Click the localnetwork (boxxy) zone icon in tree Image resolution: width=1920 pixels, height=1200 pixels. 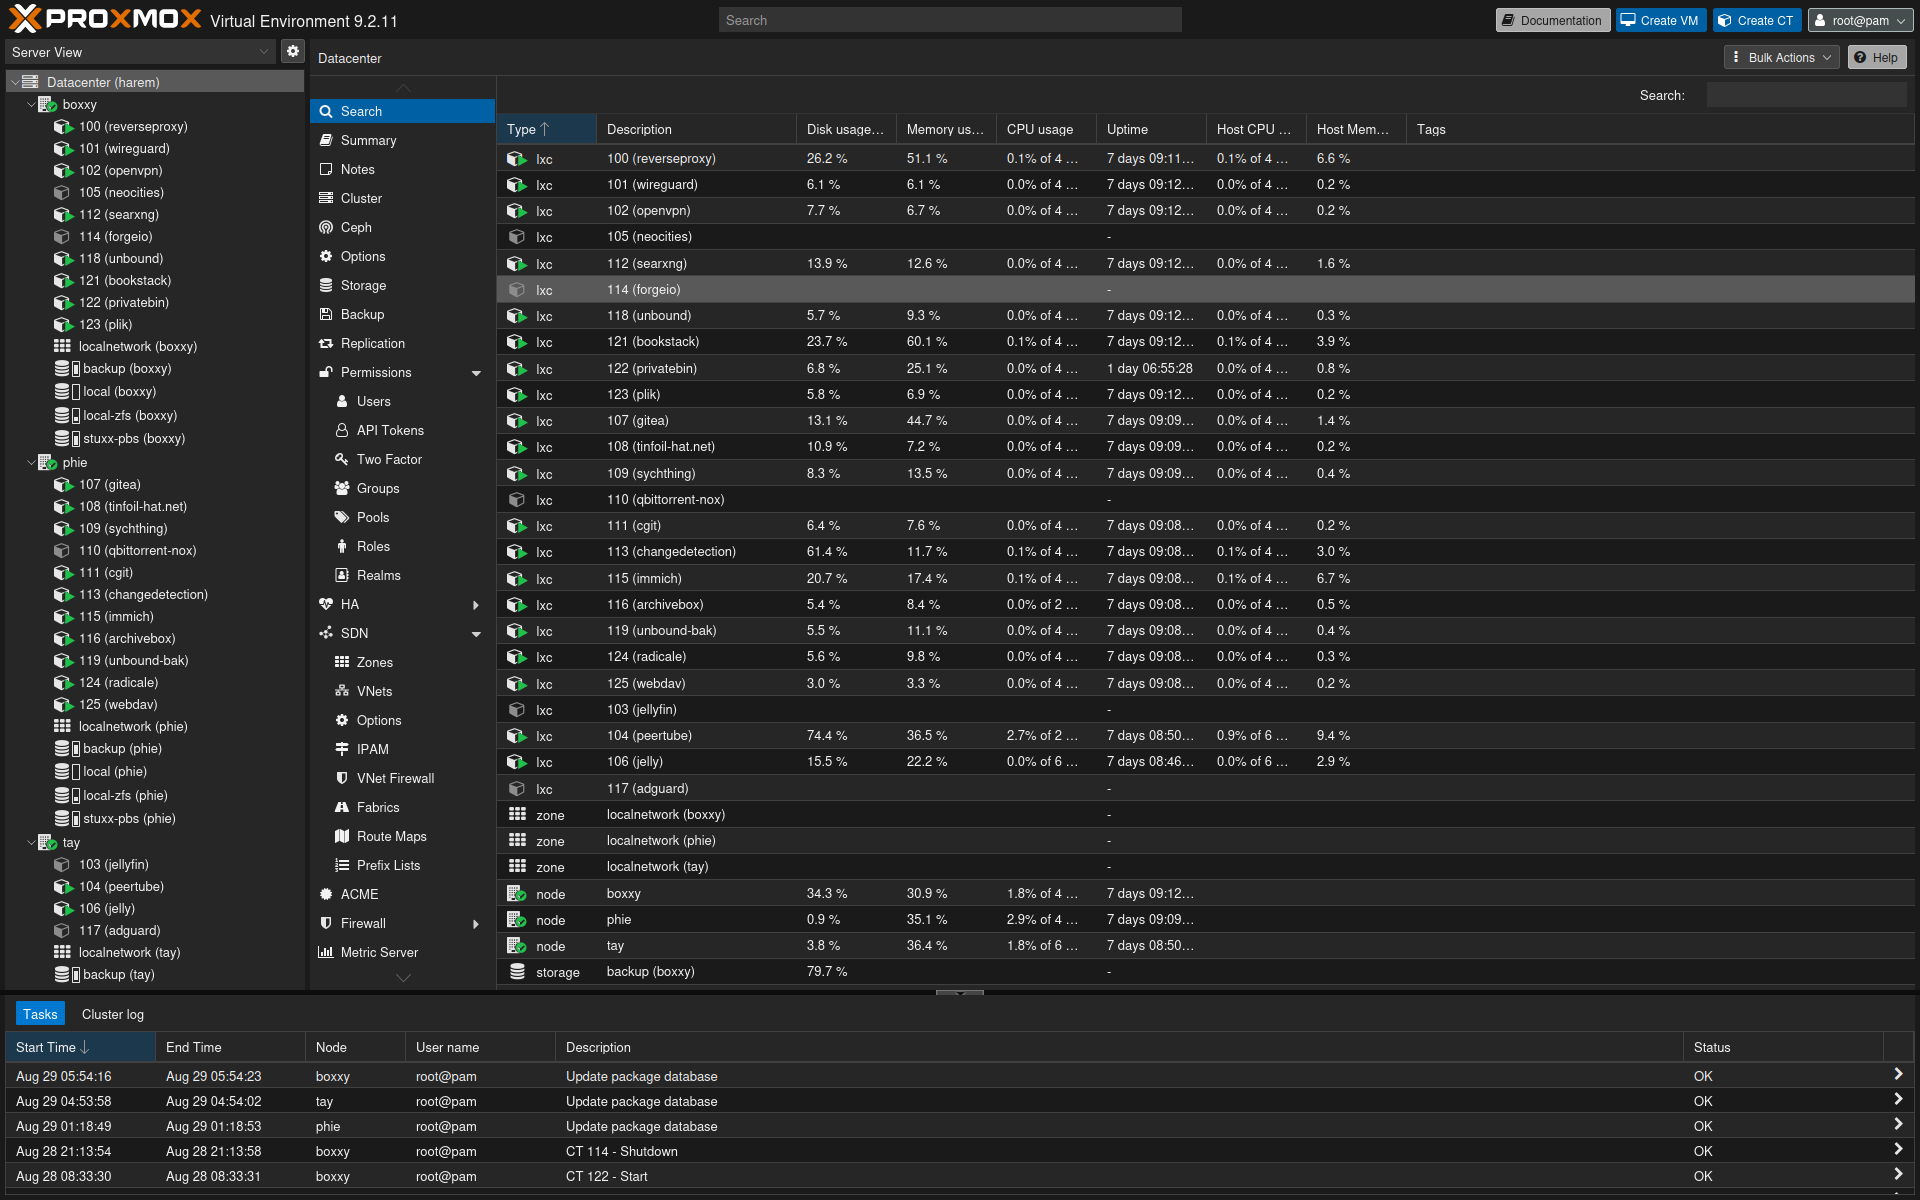(62, 346)
